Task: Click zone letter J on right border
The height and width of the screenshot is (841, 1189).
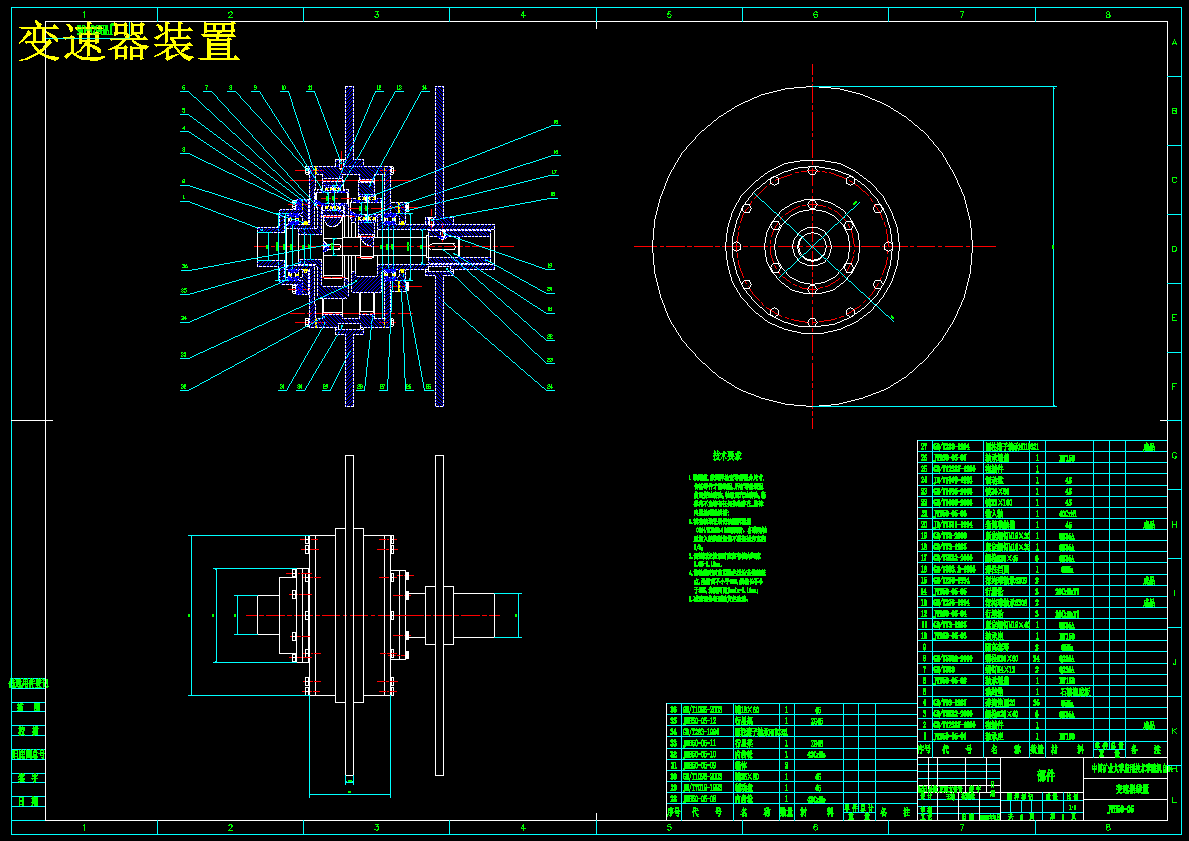Action: (x=1175, y=662)
